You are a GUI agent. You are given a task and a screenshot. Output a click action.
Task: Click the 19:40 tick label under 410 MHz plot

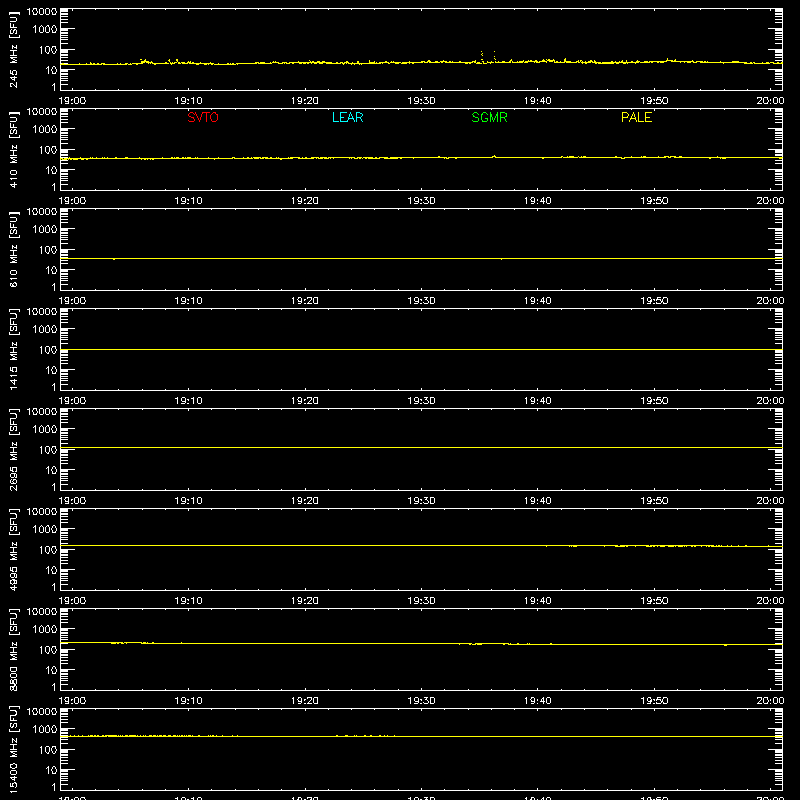click(538, 201)
